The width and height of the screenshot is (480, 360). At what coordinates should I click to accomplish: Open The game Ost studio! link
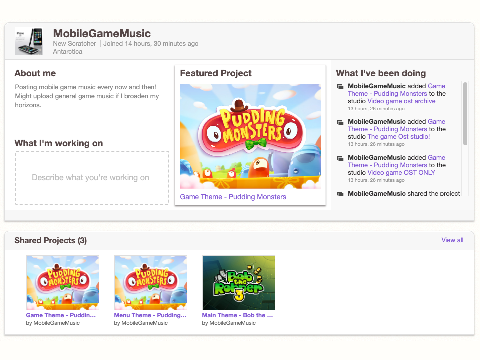pos(399,137)
